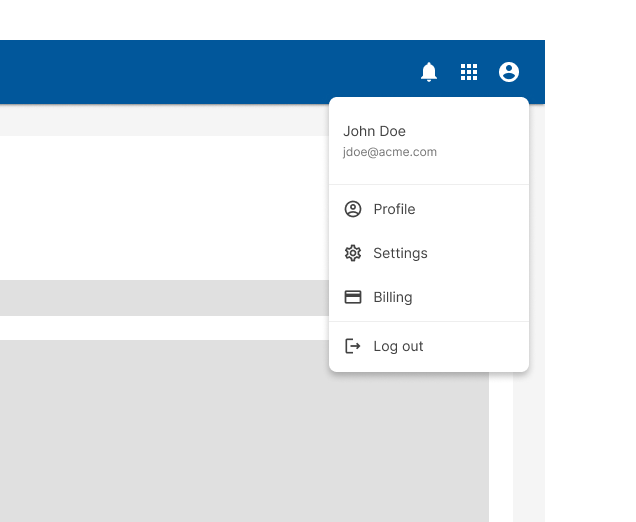Click the account avatar icon in header

tap(509, 72)
